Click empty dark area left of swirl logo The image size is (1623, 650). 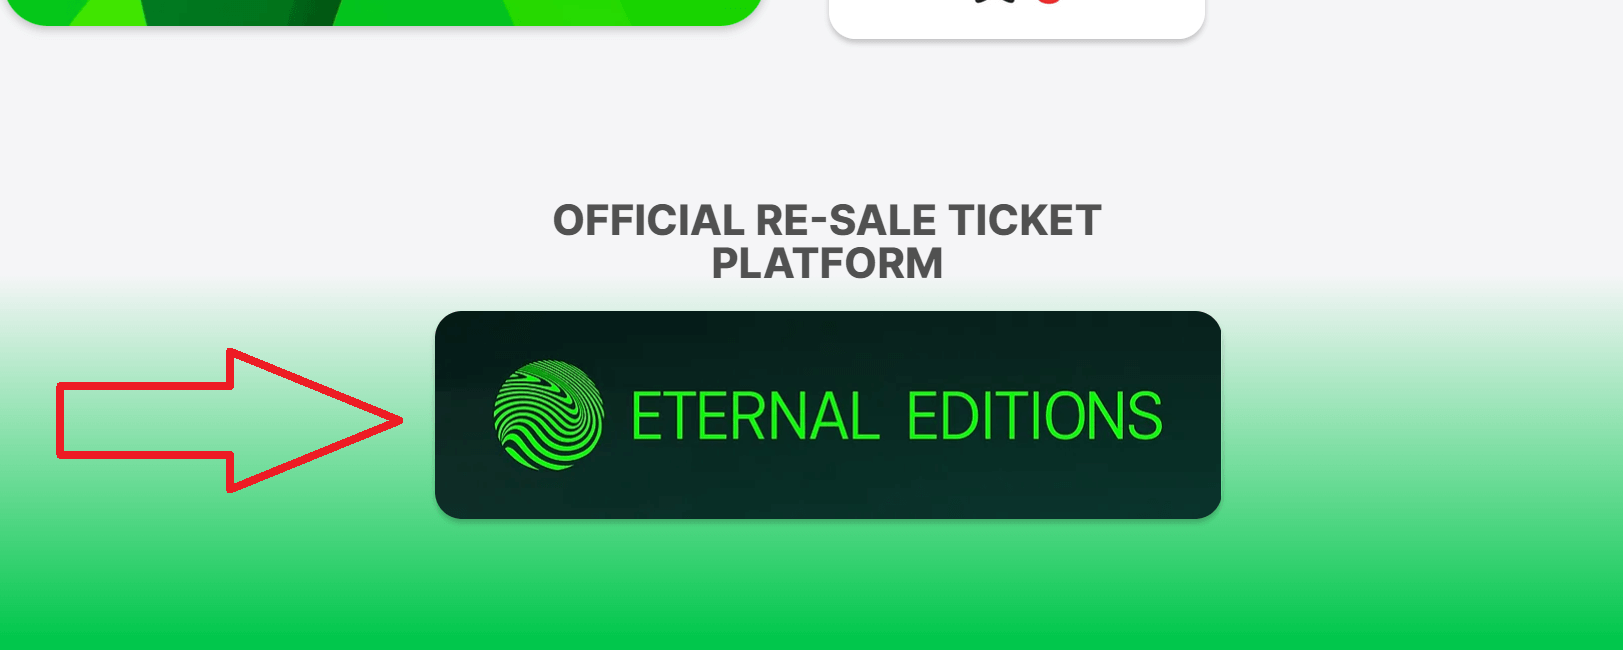pyautogui.click(x=464, y=415)
